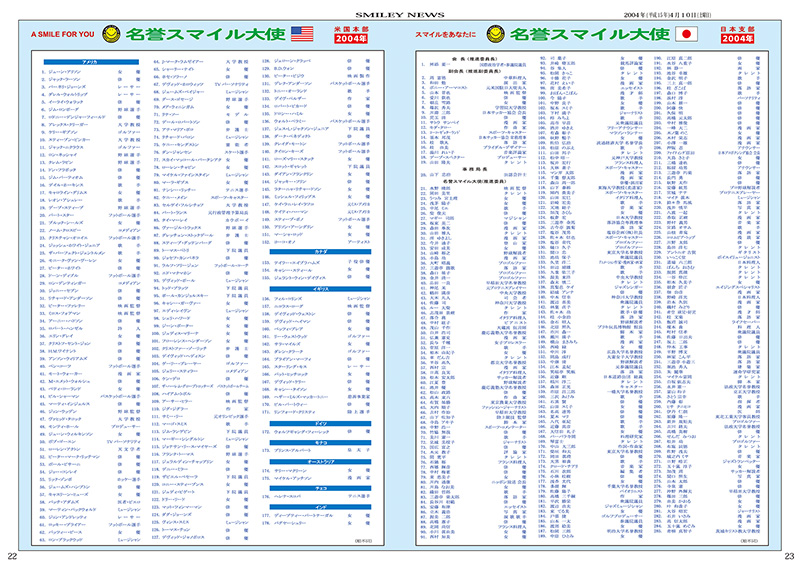
Task: Click the '名誉スマイル大使' title next to US flag
Action: tap(205, 34)
